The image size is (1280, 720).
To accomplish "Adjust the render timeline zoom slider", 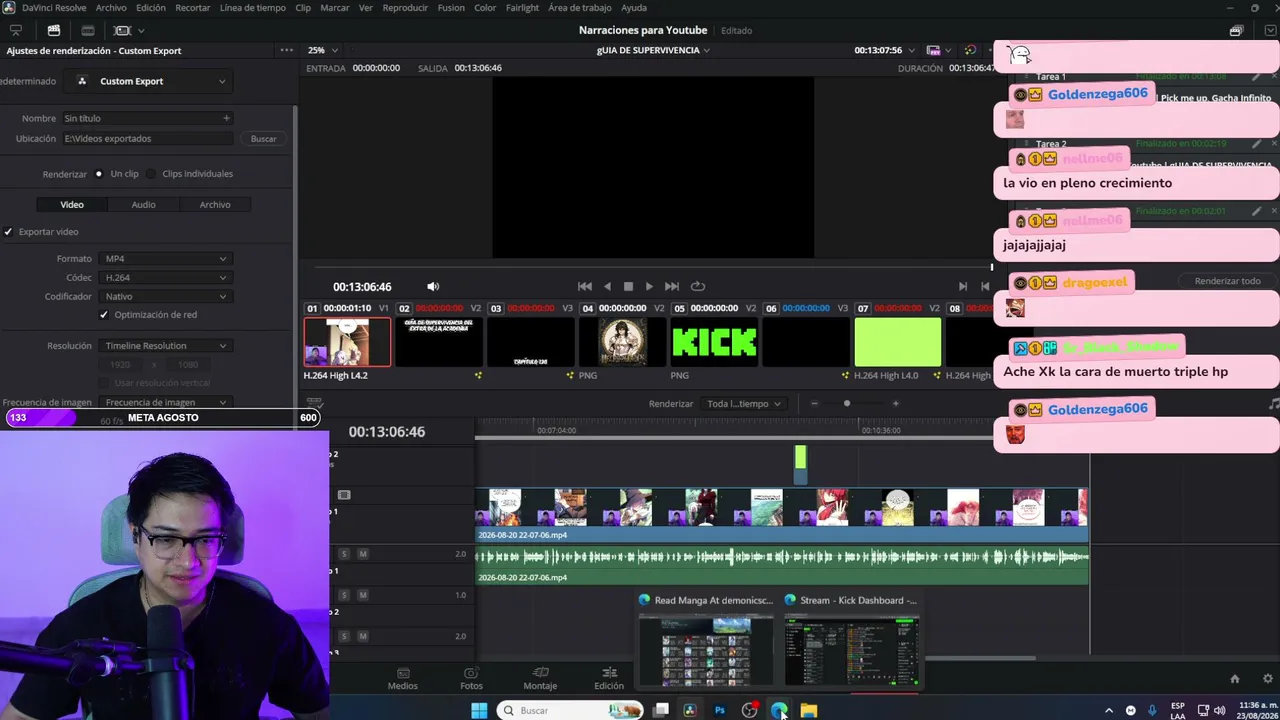I will pyautogui.click(x=847, y=404).
